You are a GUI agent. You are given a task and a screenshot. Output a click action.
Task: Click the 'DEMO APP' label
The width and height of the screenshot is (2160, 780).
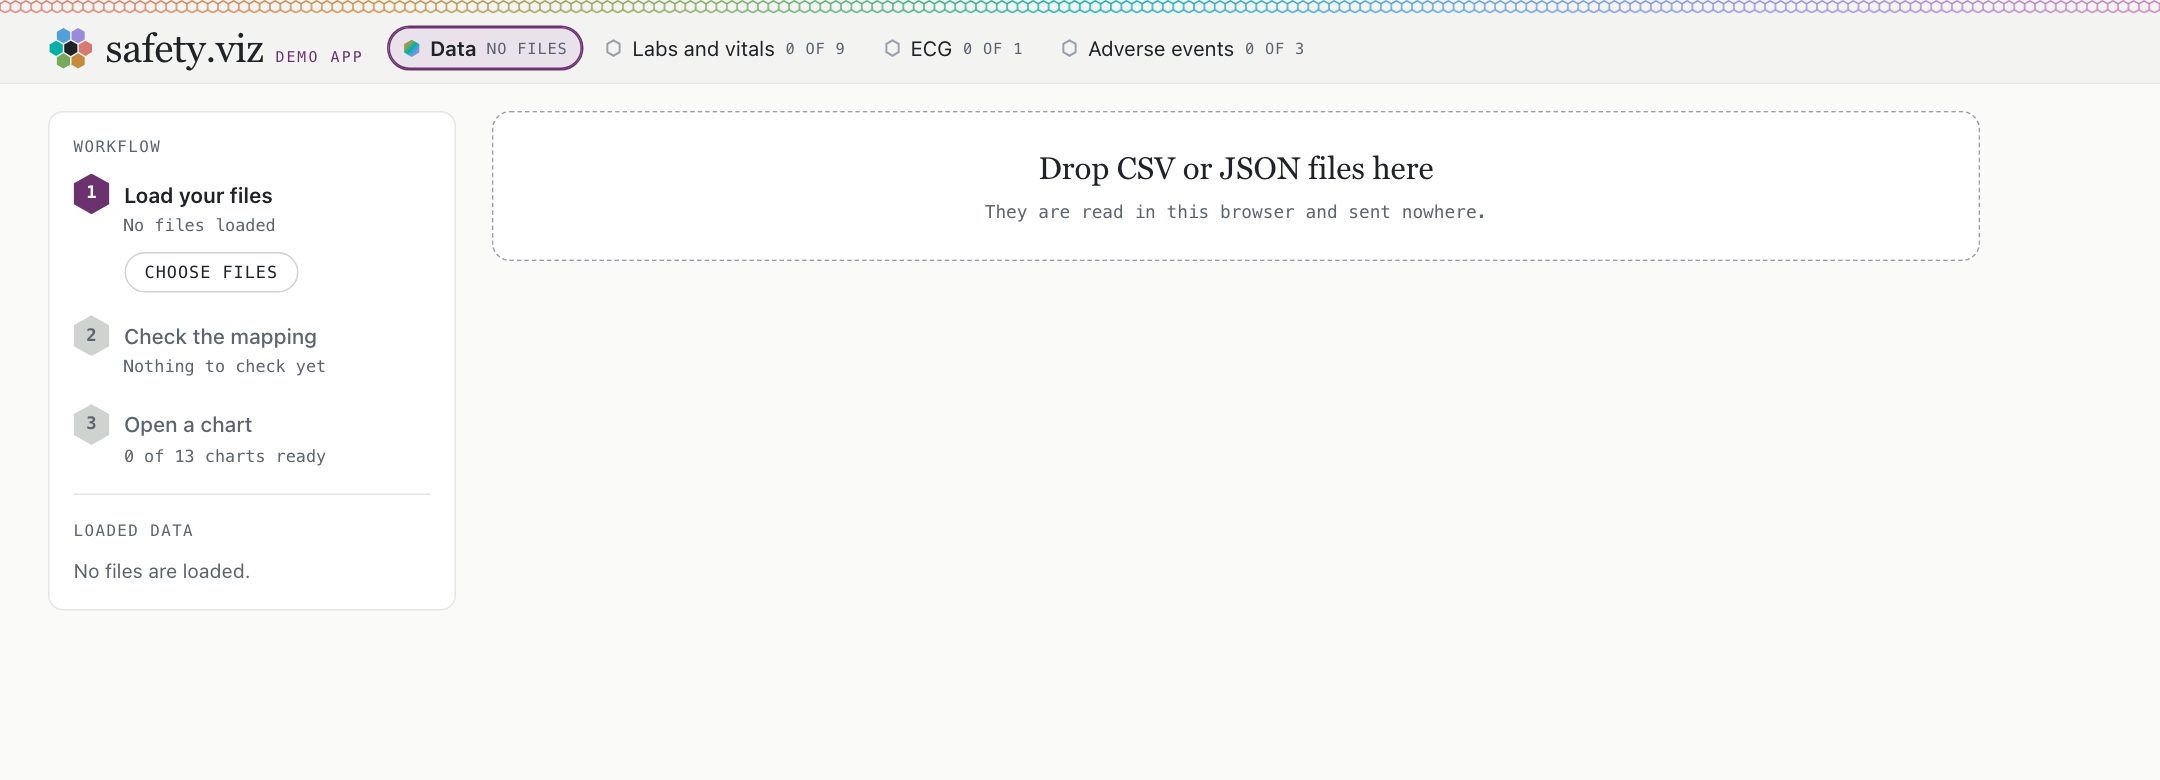[x=319, y=57]
